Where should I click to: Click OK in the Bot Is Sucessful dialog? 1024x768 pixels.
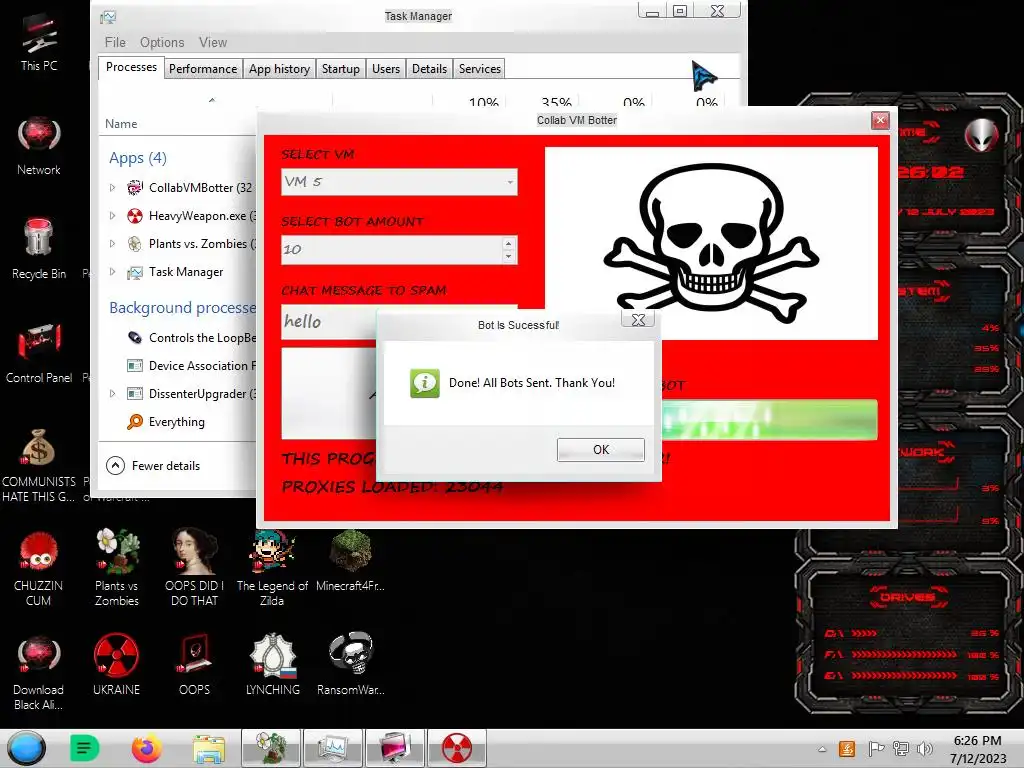(601, 449)
